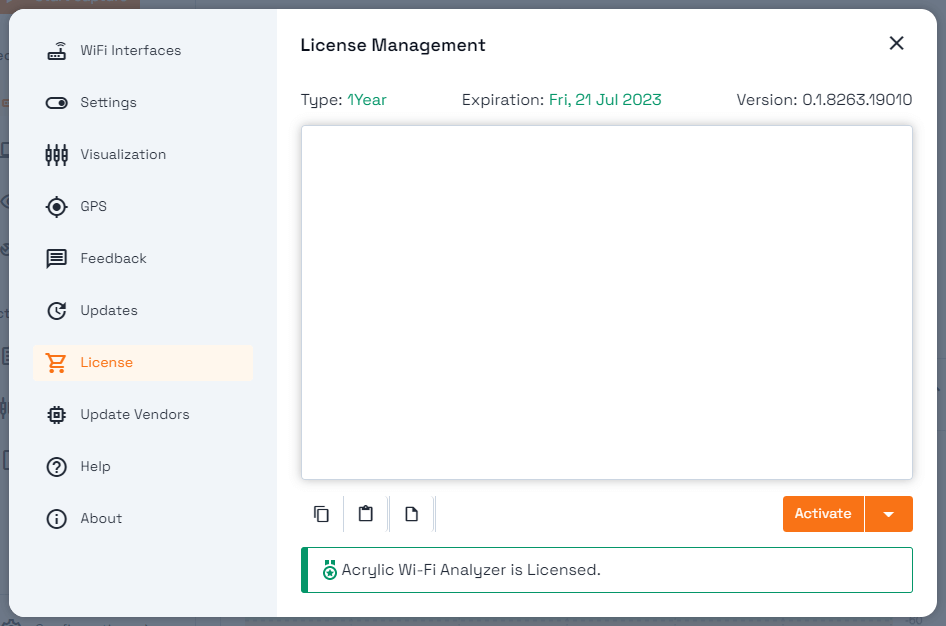
Task: Click the About info icon
Action: [57, 519]
